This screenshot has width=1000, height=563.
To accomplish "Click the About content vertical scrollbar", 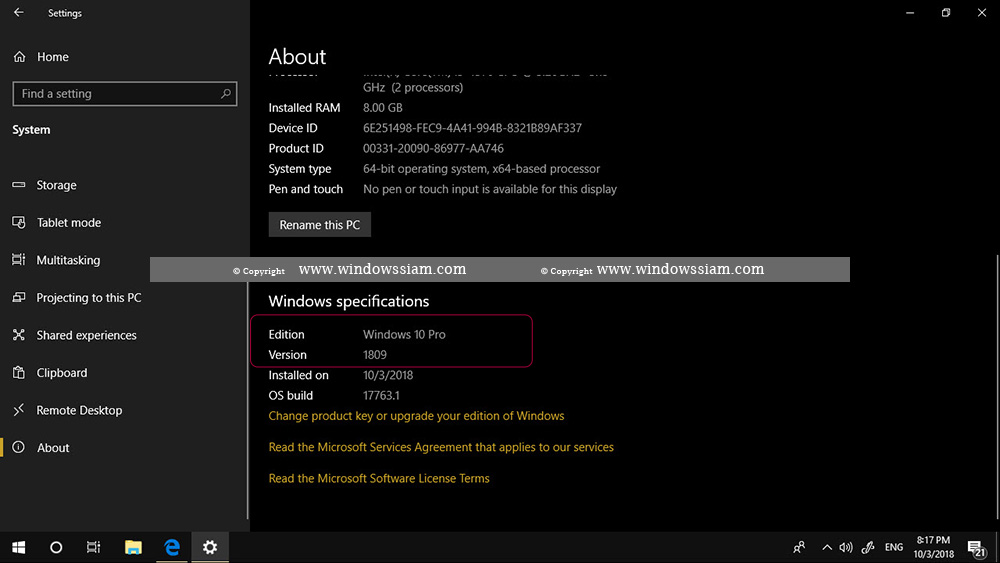I will click(997, 386).
